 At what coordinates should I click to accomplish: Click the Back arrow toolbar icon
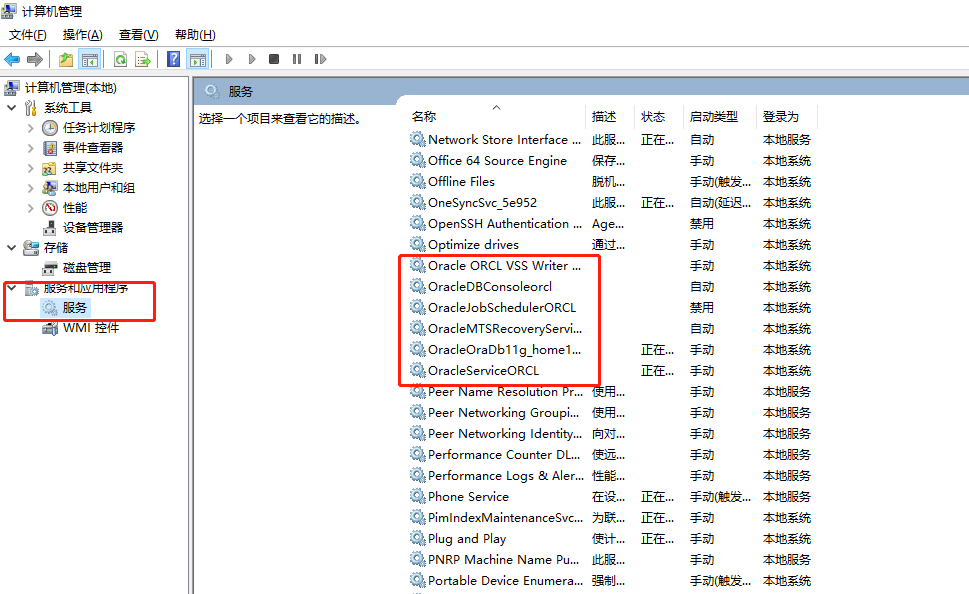pyautogui.click(x=12, y=59)
